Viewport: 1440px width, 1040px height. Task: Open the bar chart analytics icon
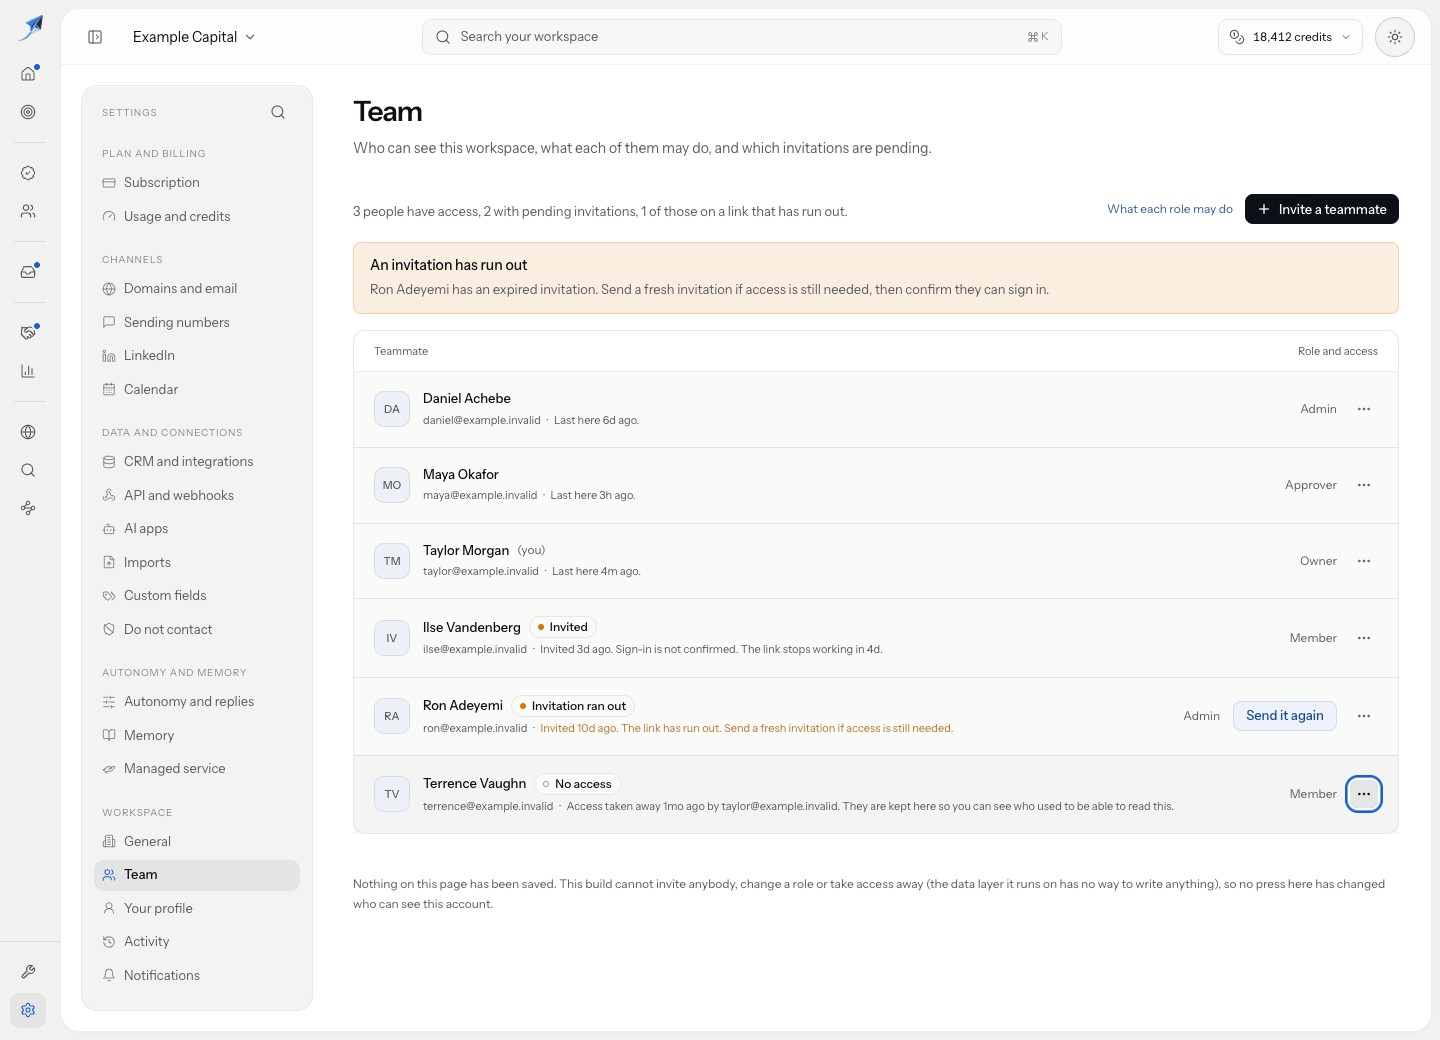point(28,371)
